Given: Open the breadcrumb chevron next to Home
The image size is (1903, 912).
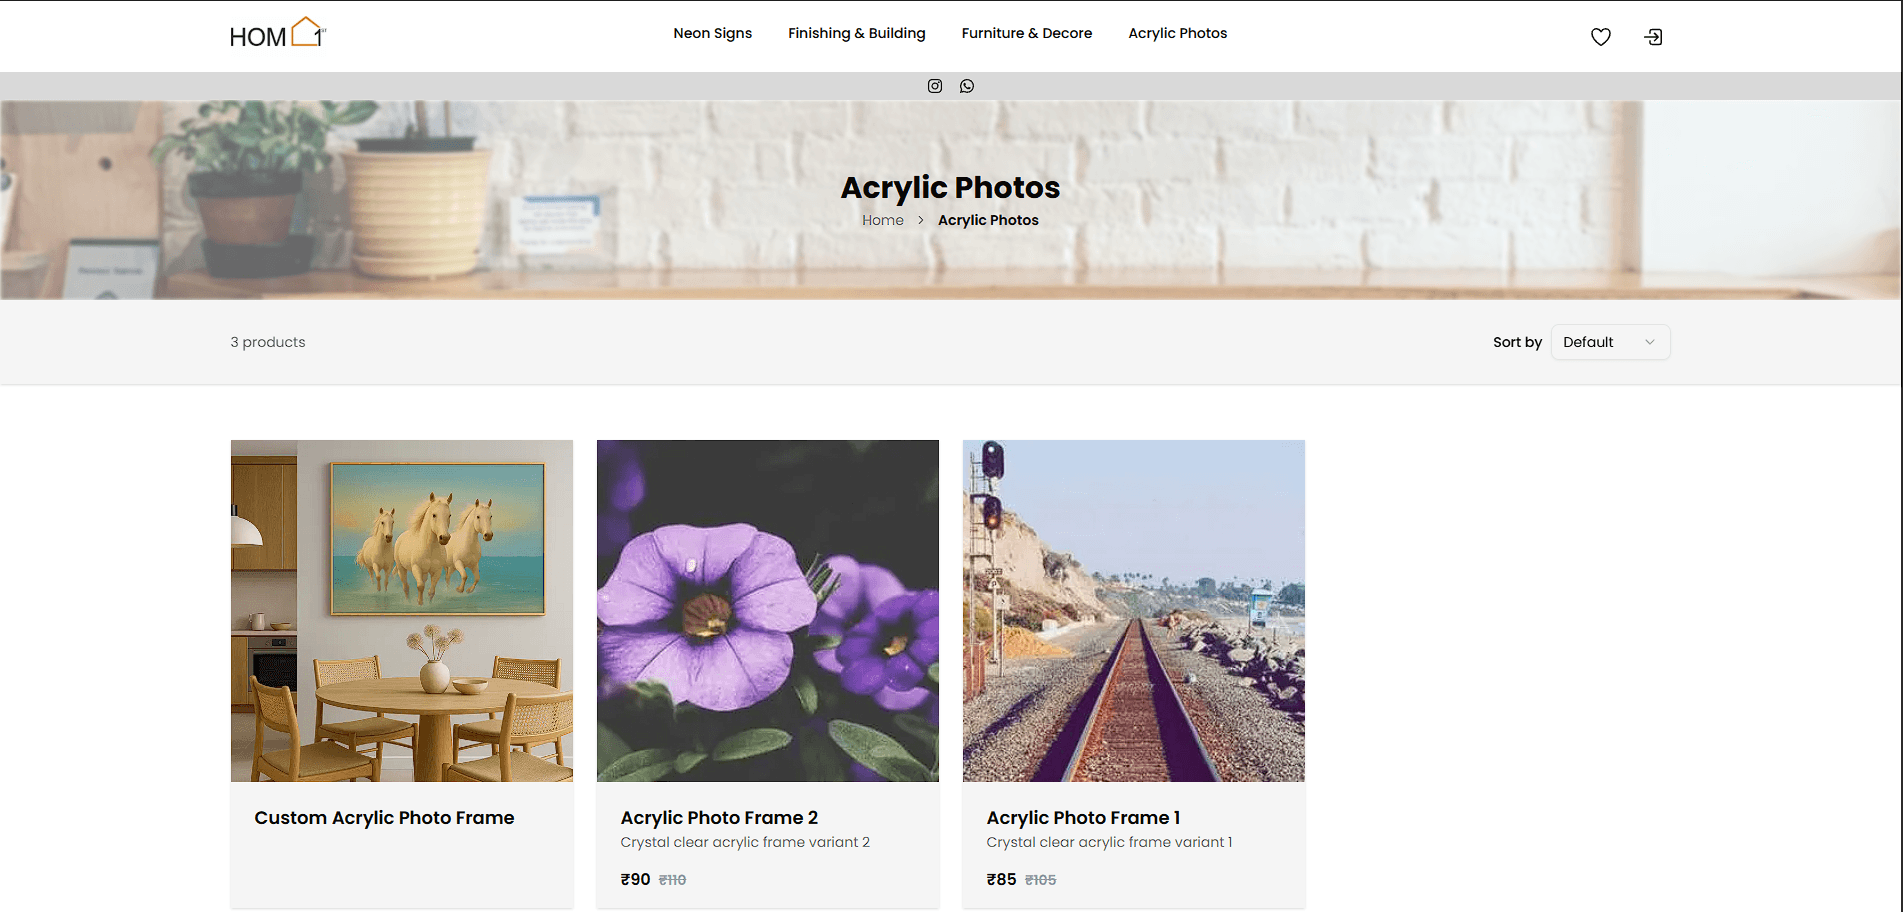Looking at the screenshot, I should pos(920,220).
